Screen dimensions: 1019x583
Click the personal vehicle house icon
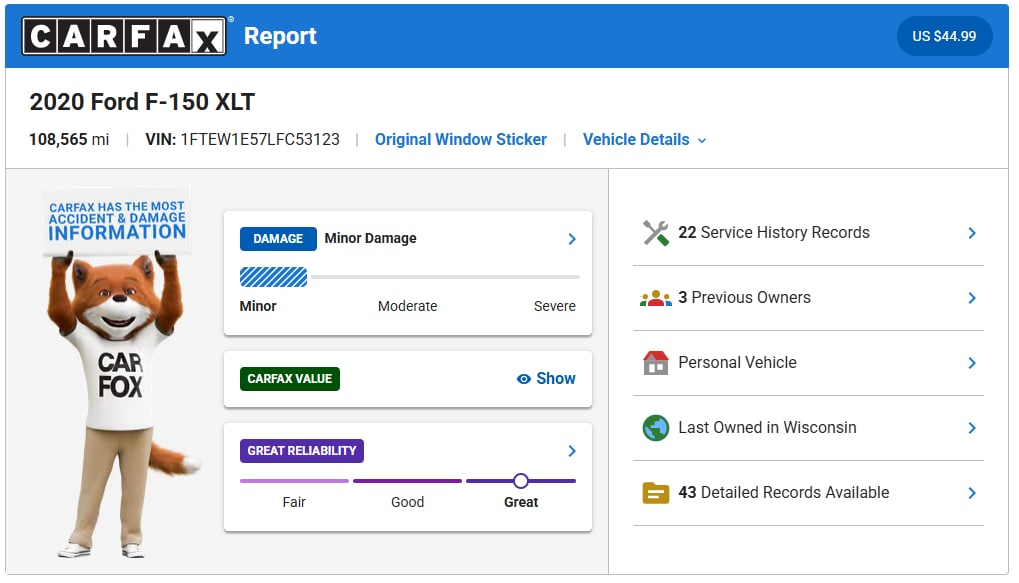(655, 363)
